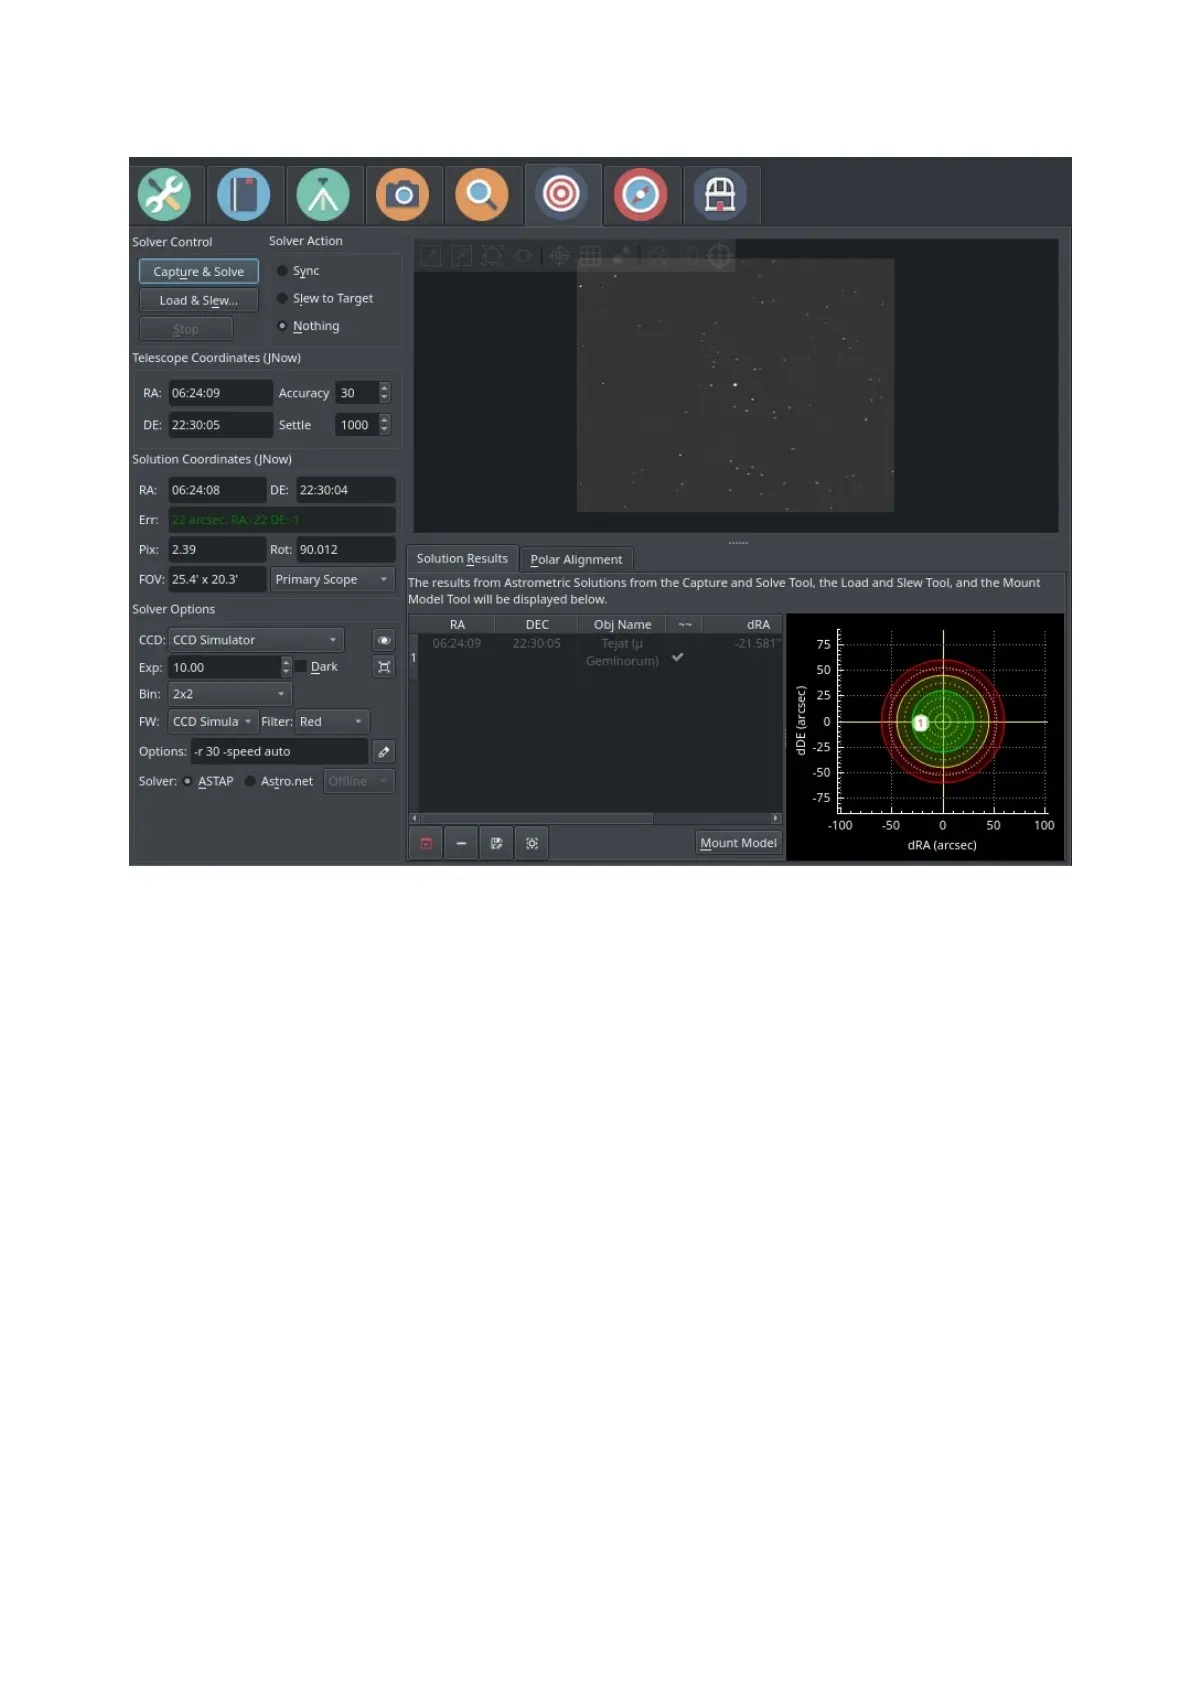Click the Exp exposure spinbox arrows
The height and width of the screenshot is (1684, 1191).
[286, 667]
